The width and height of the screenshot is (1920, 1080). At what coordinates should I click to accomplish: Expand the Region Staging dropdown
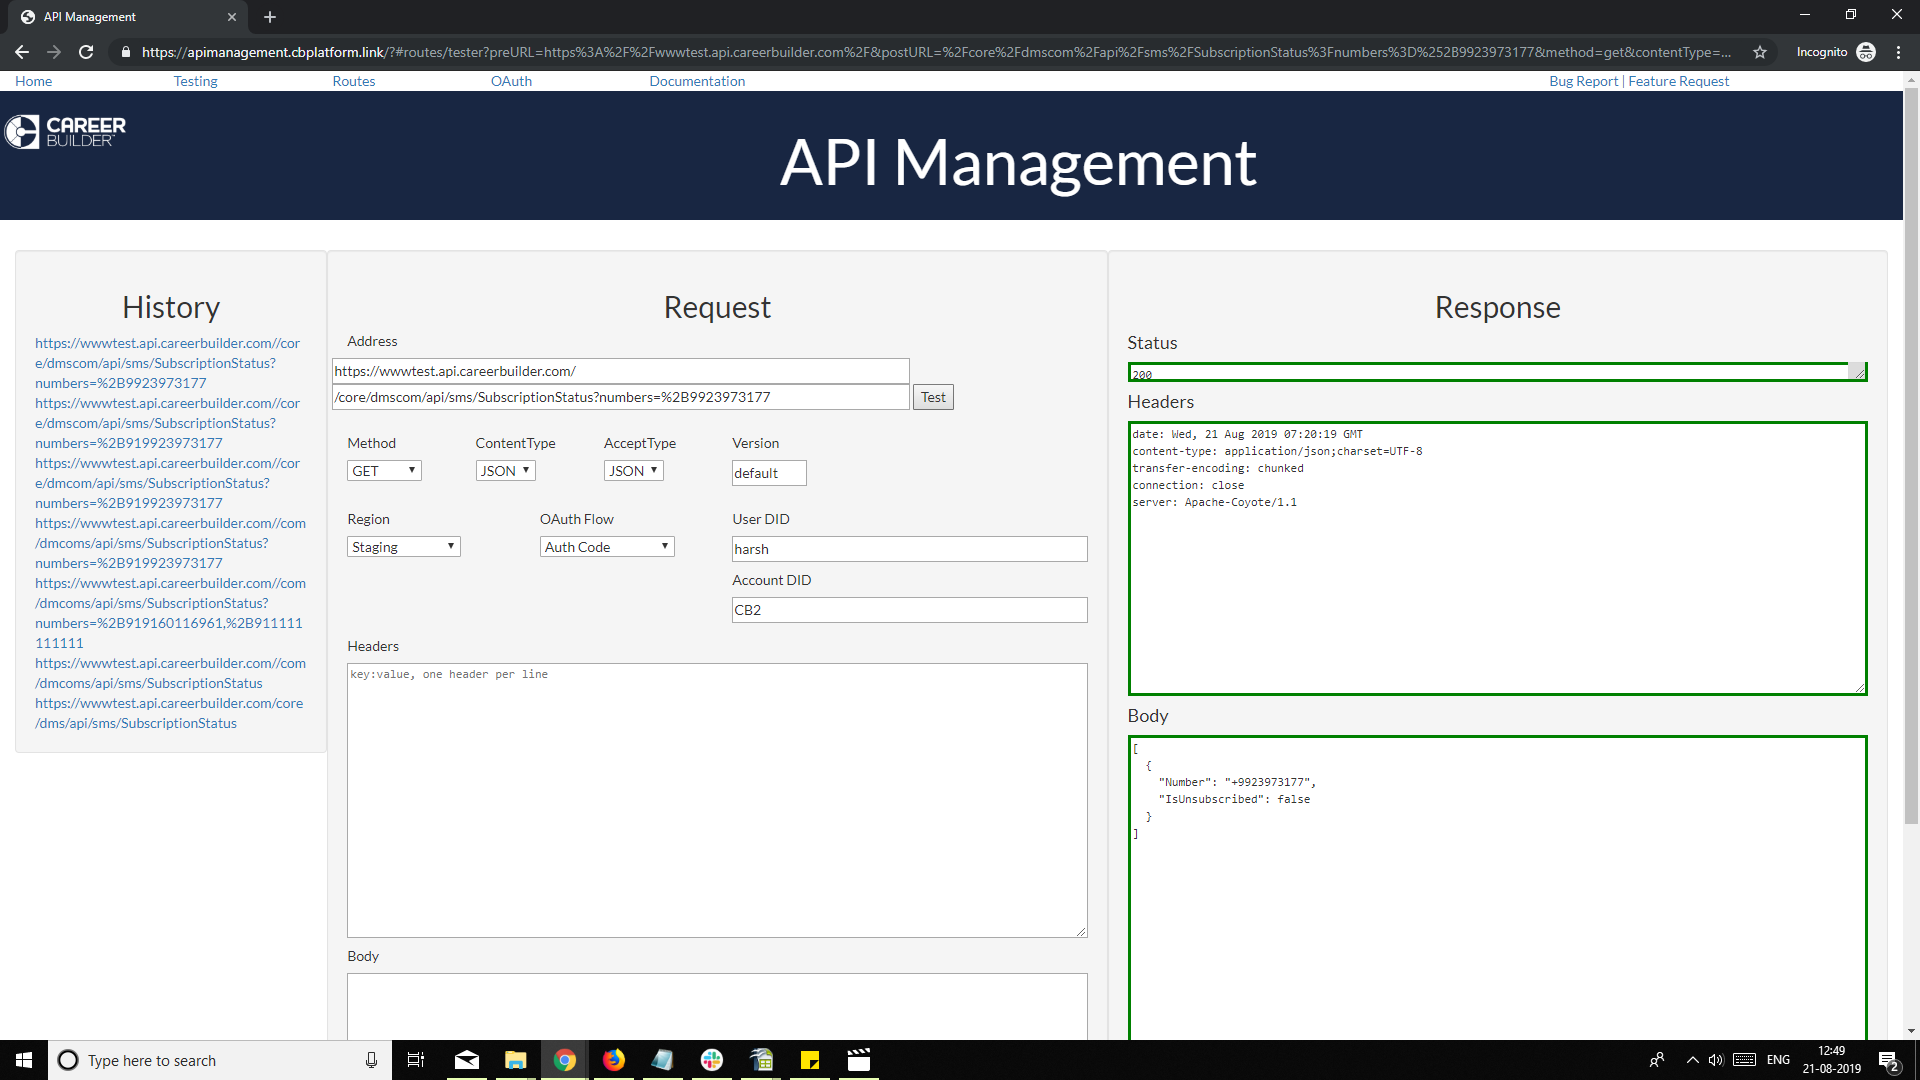pos(403,547)
